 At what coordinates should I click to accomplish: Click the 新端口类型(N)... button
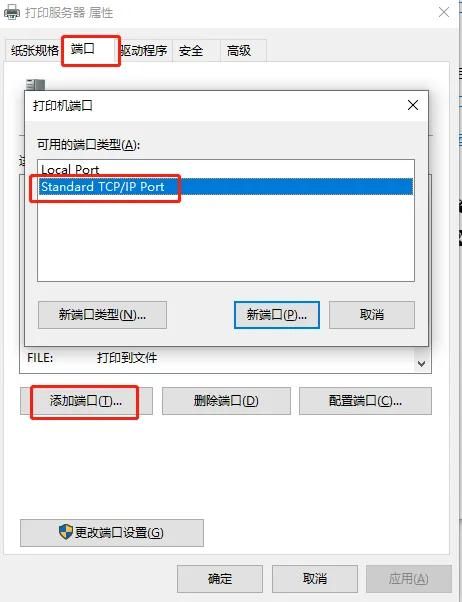point(102,315)
